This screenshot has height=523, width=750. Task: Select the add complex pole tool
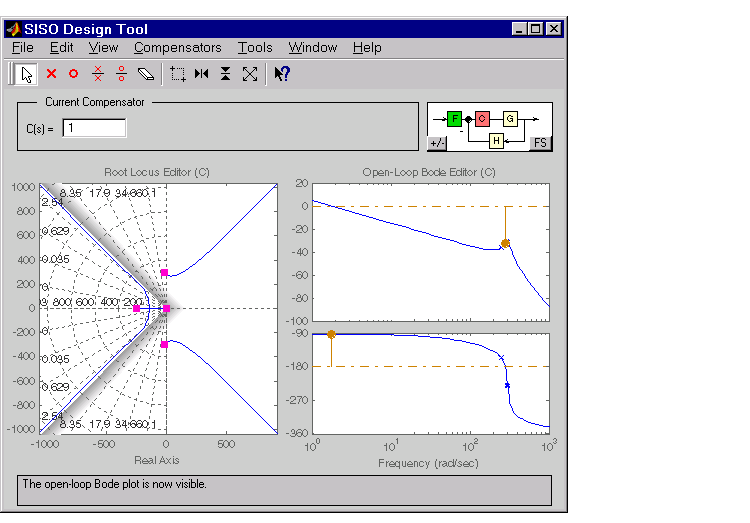[98, 73]
